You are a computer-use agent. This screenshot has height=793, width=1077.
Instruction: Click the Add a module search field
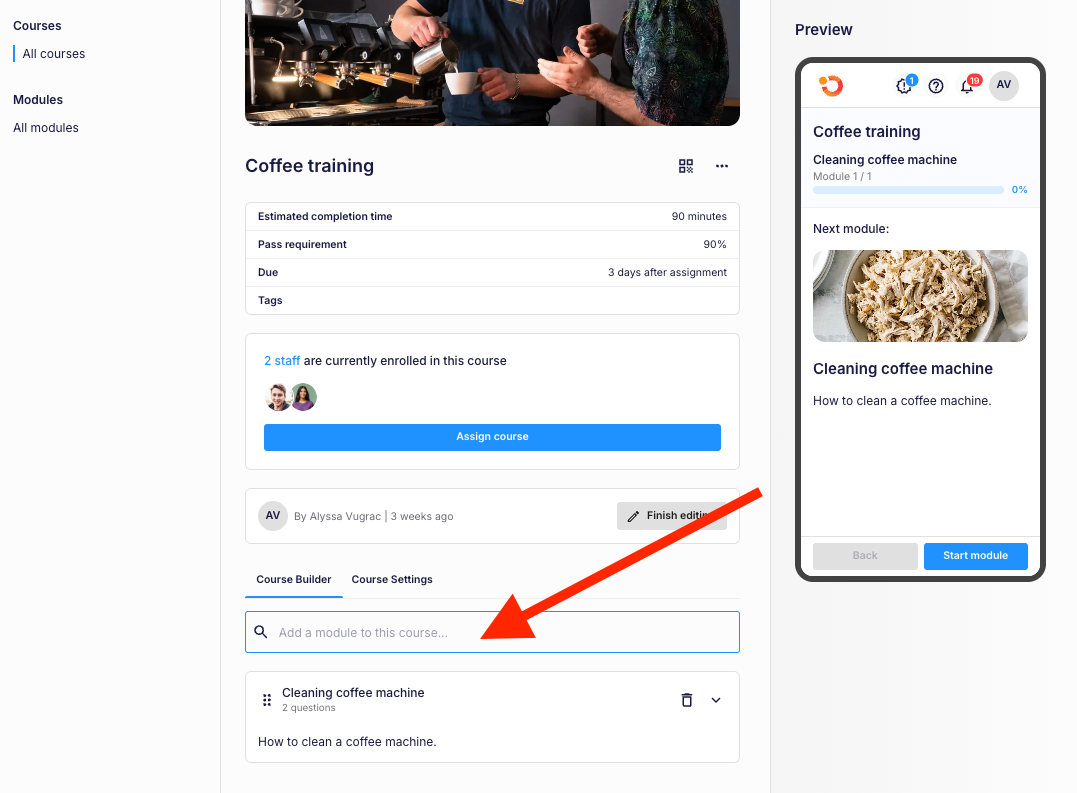(x=492, y=632)
